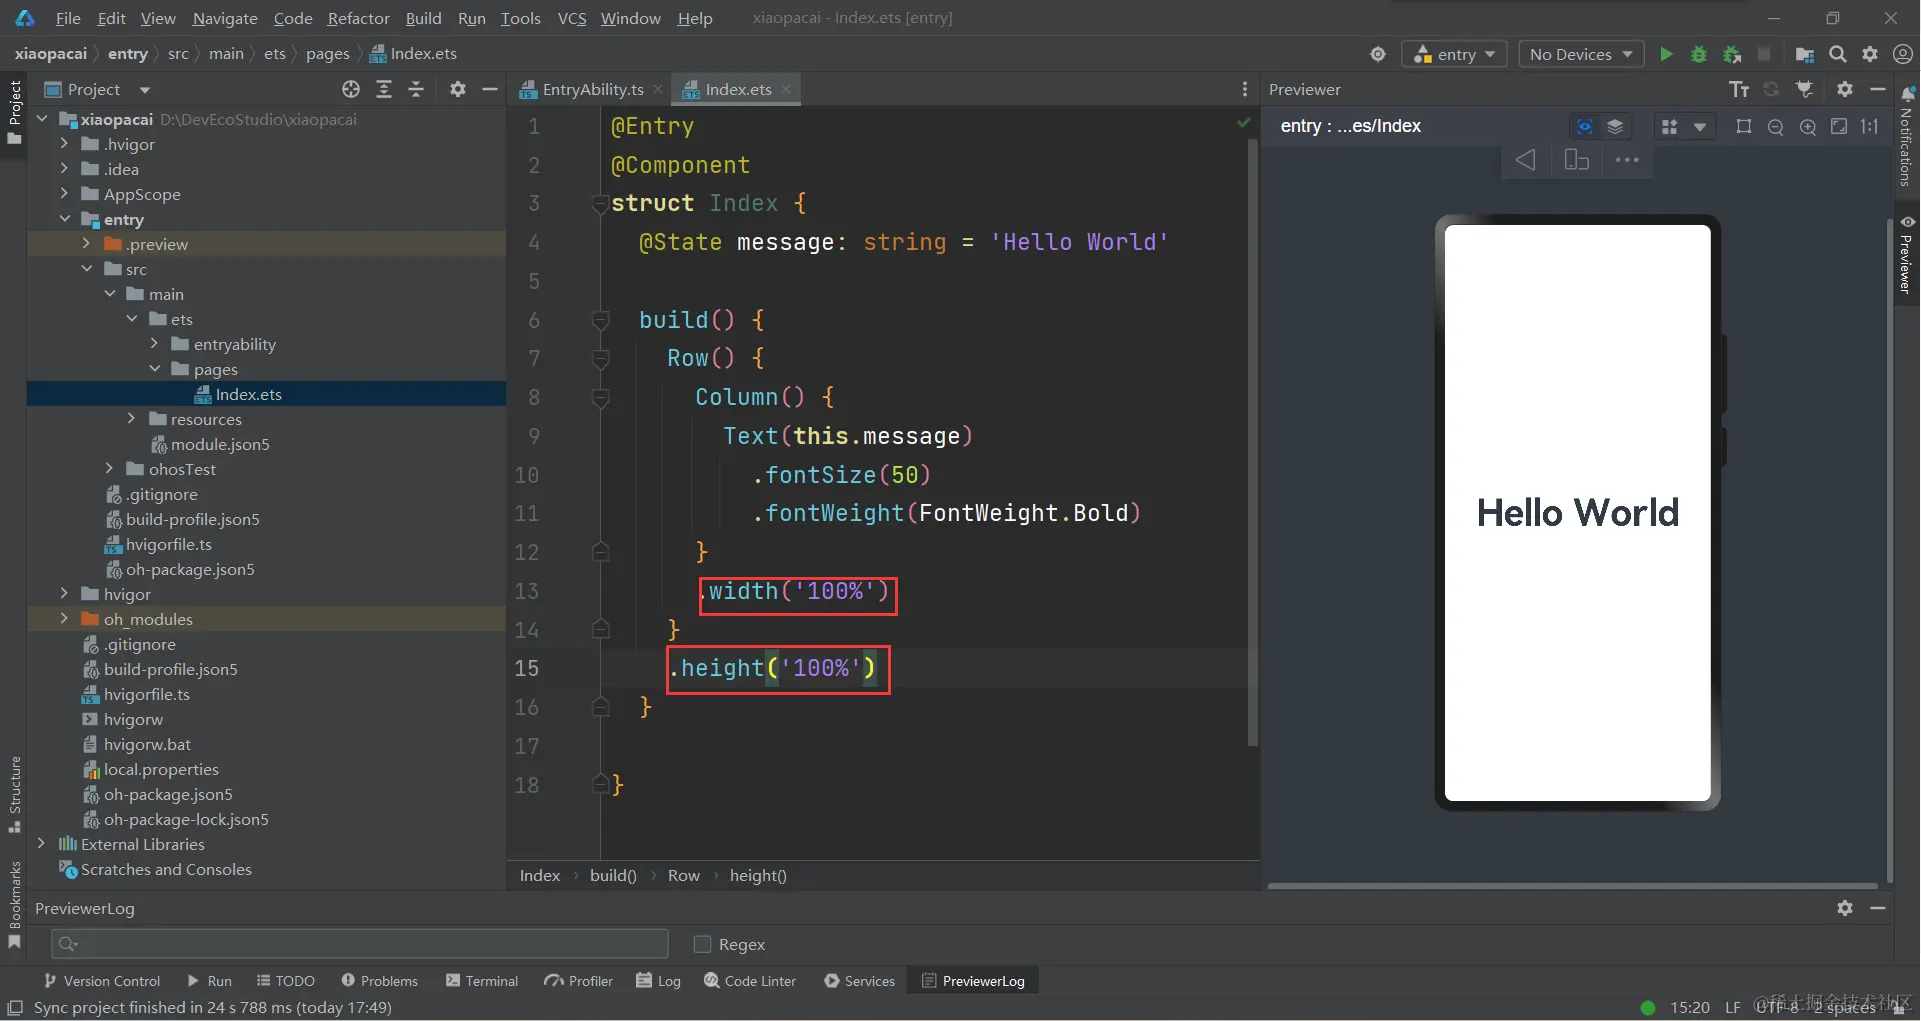Open the entry run configuration dropdown
This screenshot has height=1021, width=1921.
tap(1455, 54)
